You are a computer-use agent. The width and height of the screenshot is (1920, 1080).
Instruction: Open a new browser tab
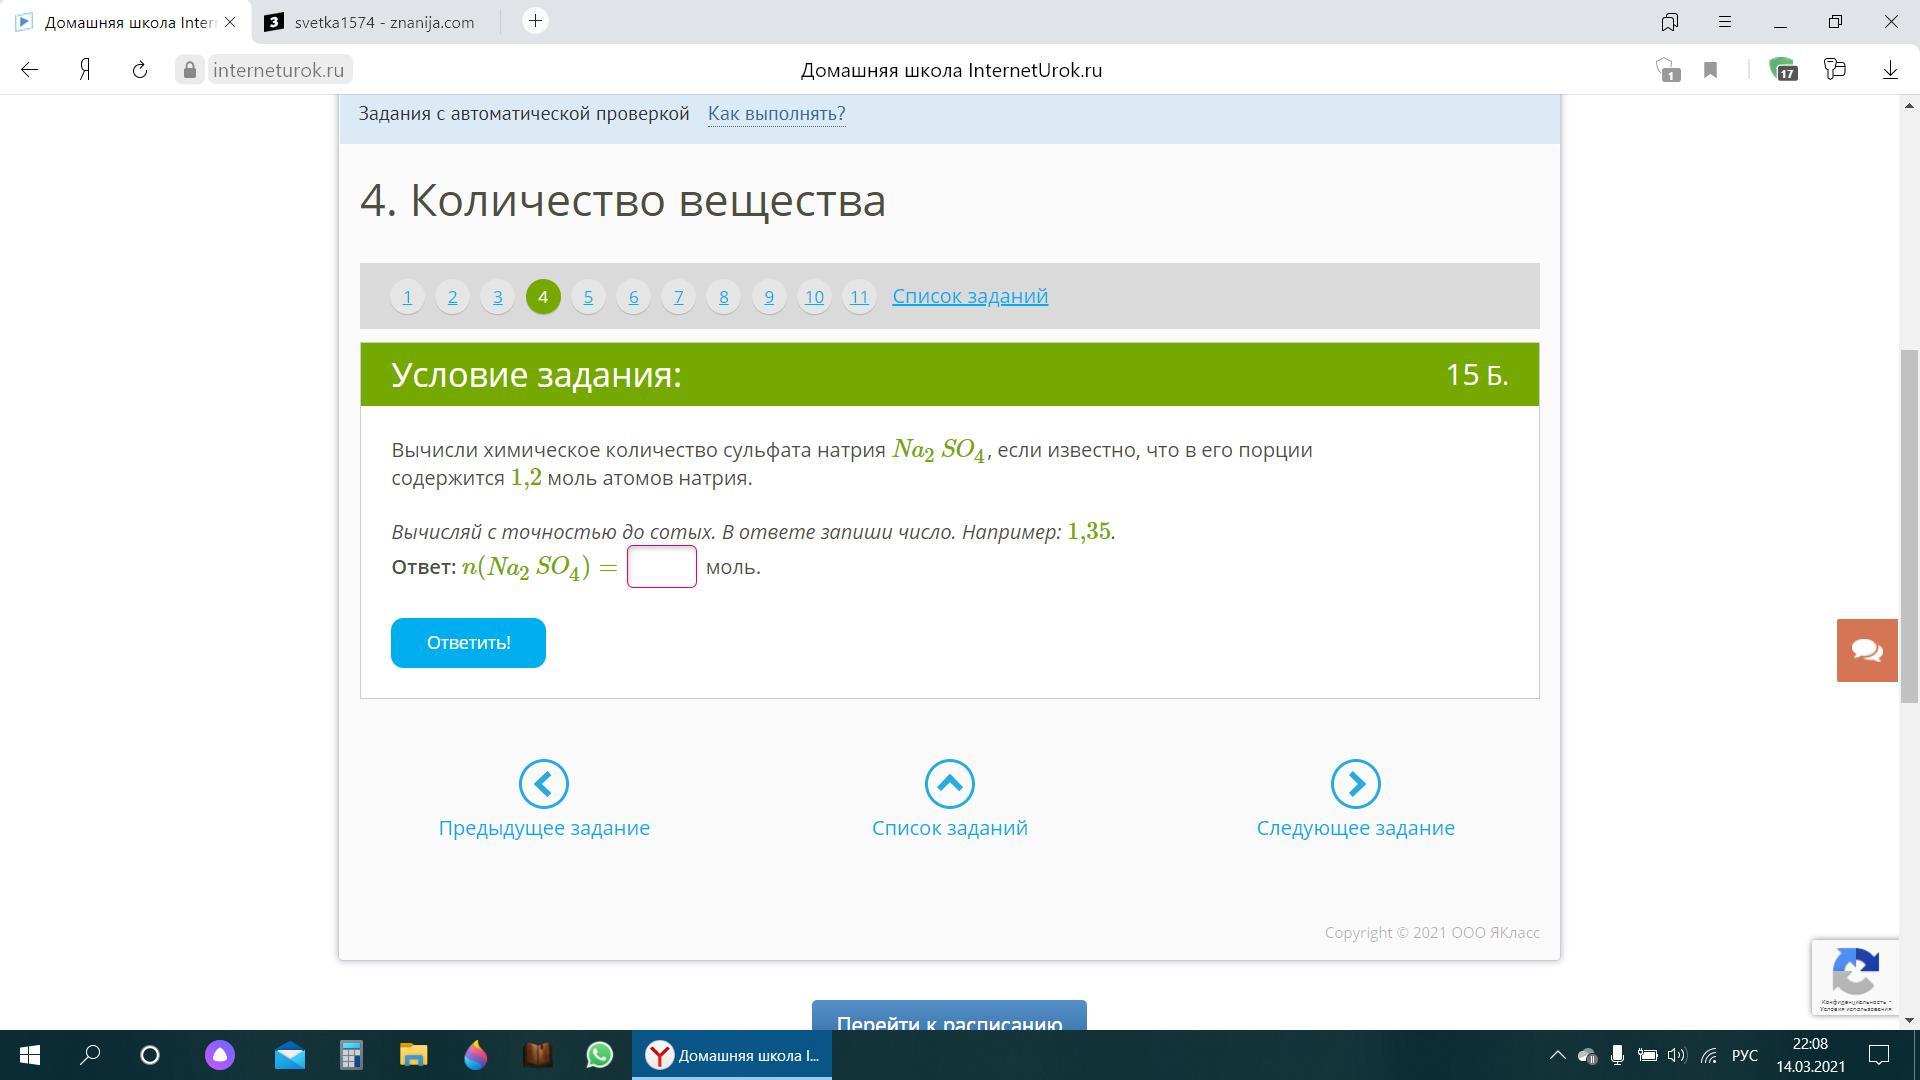tap(535, 21)
